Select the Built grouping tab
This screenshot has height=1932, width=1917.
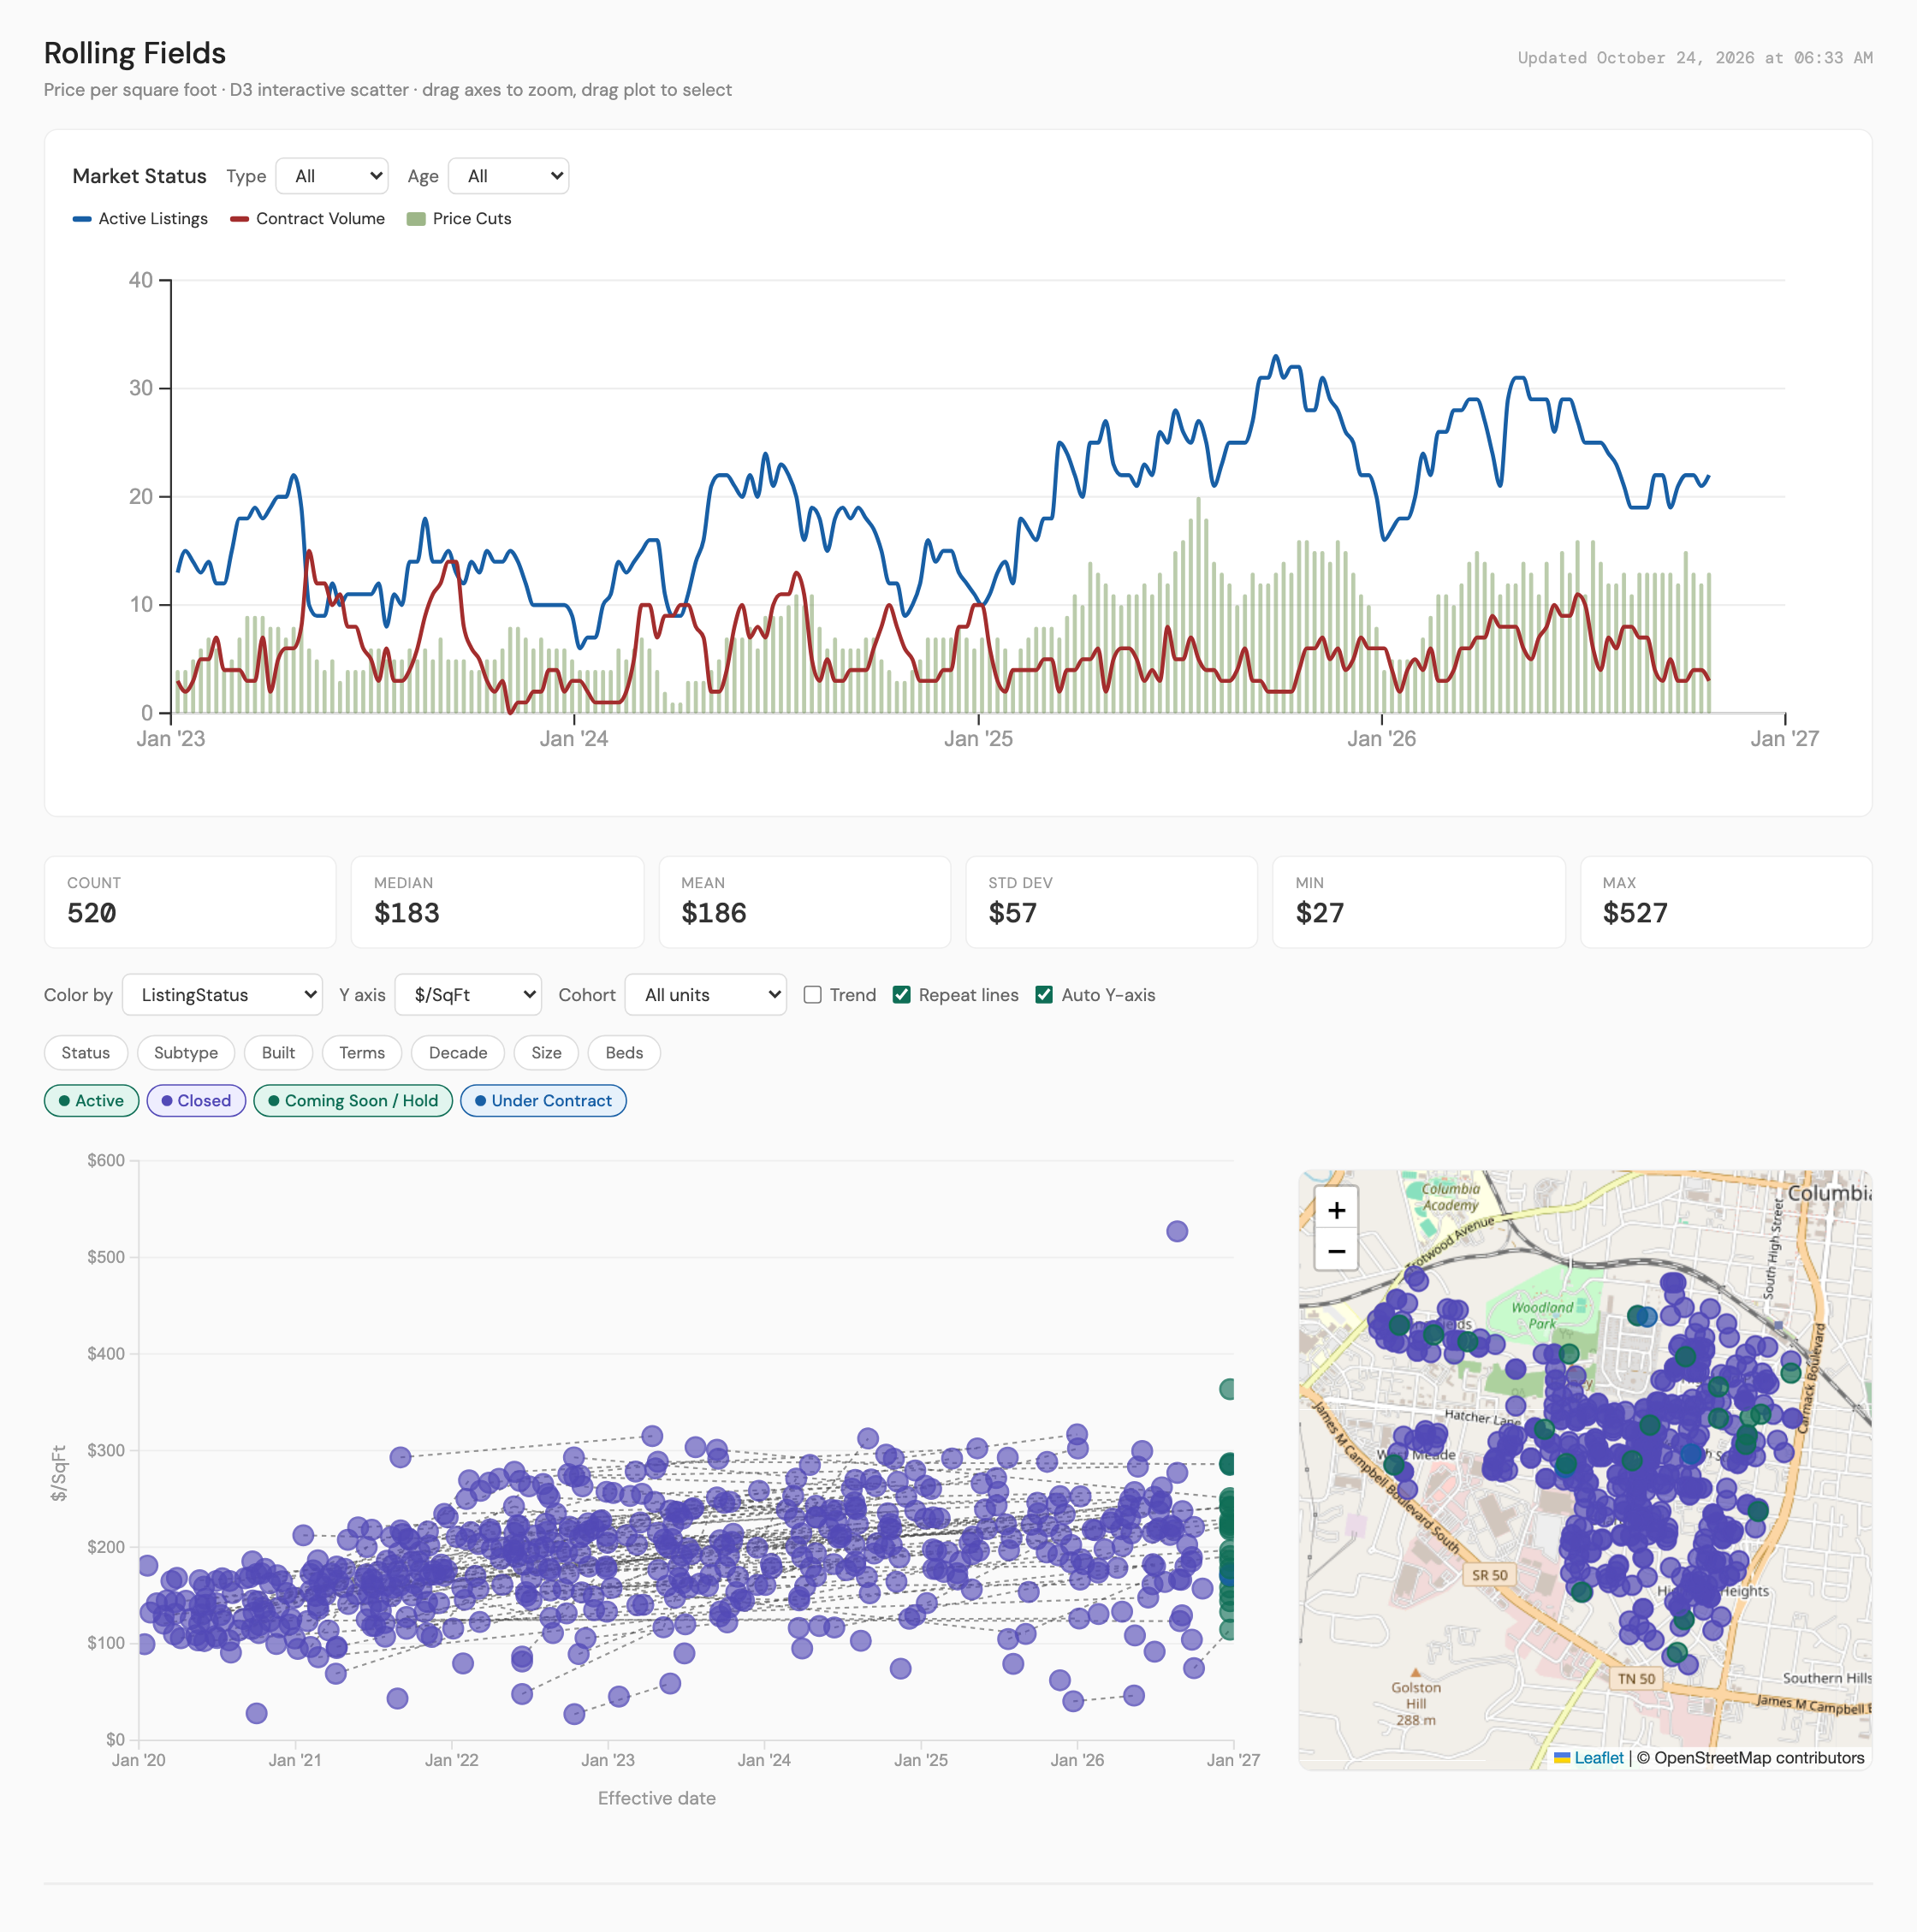click(278, 1053)
